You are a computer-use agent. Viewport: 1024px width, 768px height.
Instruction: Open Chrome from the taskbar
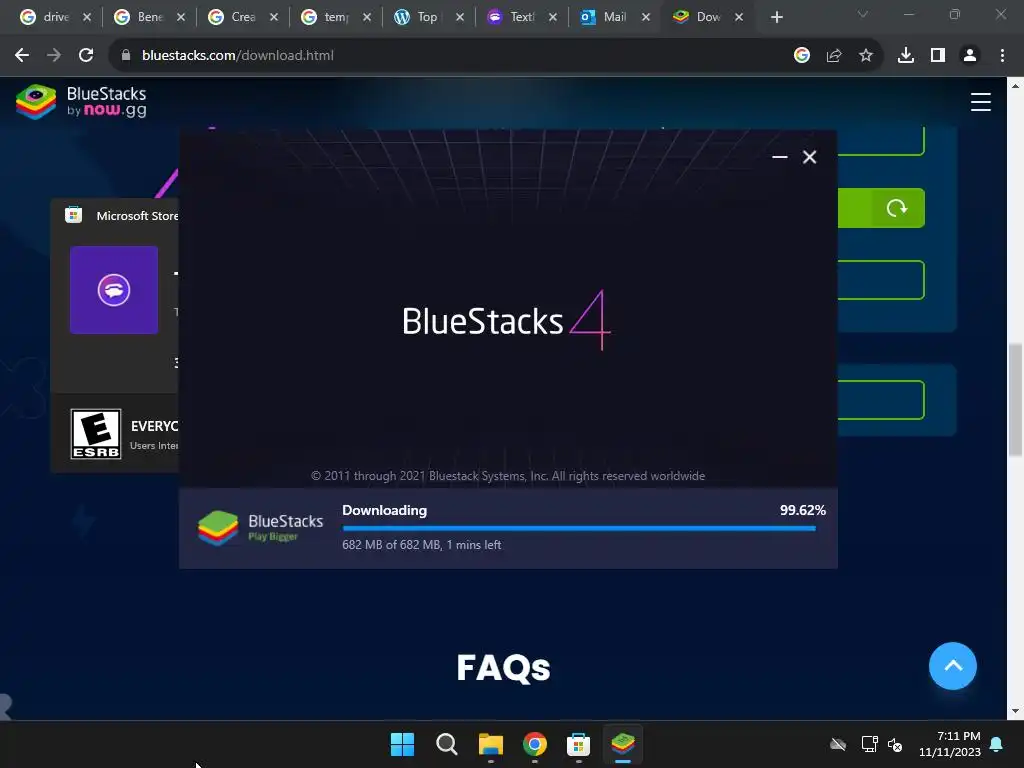click(535, 744)
